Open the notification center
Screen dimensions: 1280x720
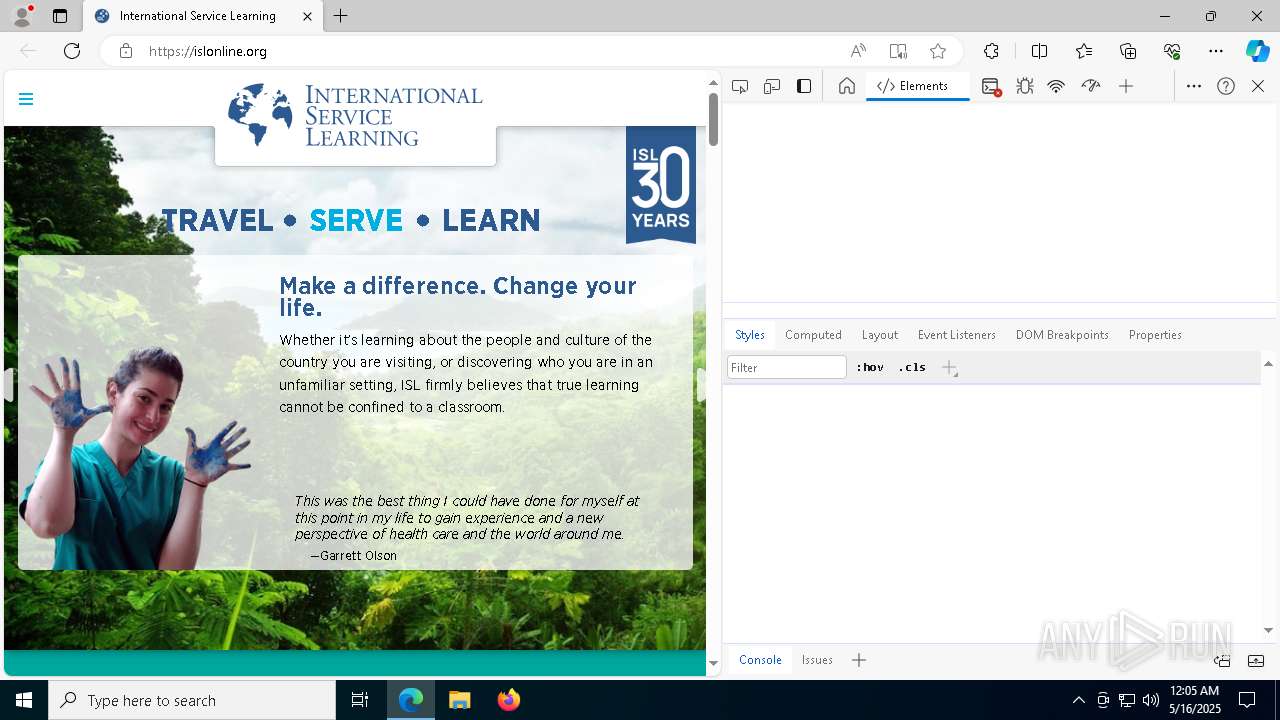coord(1247,700)
